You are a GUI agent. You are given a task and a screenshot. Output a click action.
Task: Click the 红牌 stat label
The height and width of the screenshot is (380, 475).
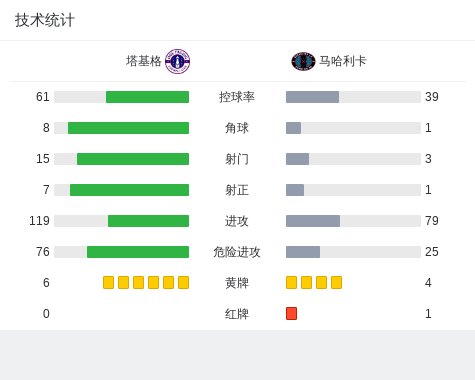pyautogui.click(x=237, y=314)
